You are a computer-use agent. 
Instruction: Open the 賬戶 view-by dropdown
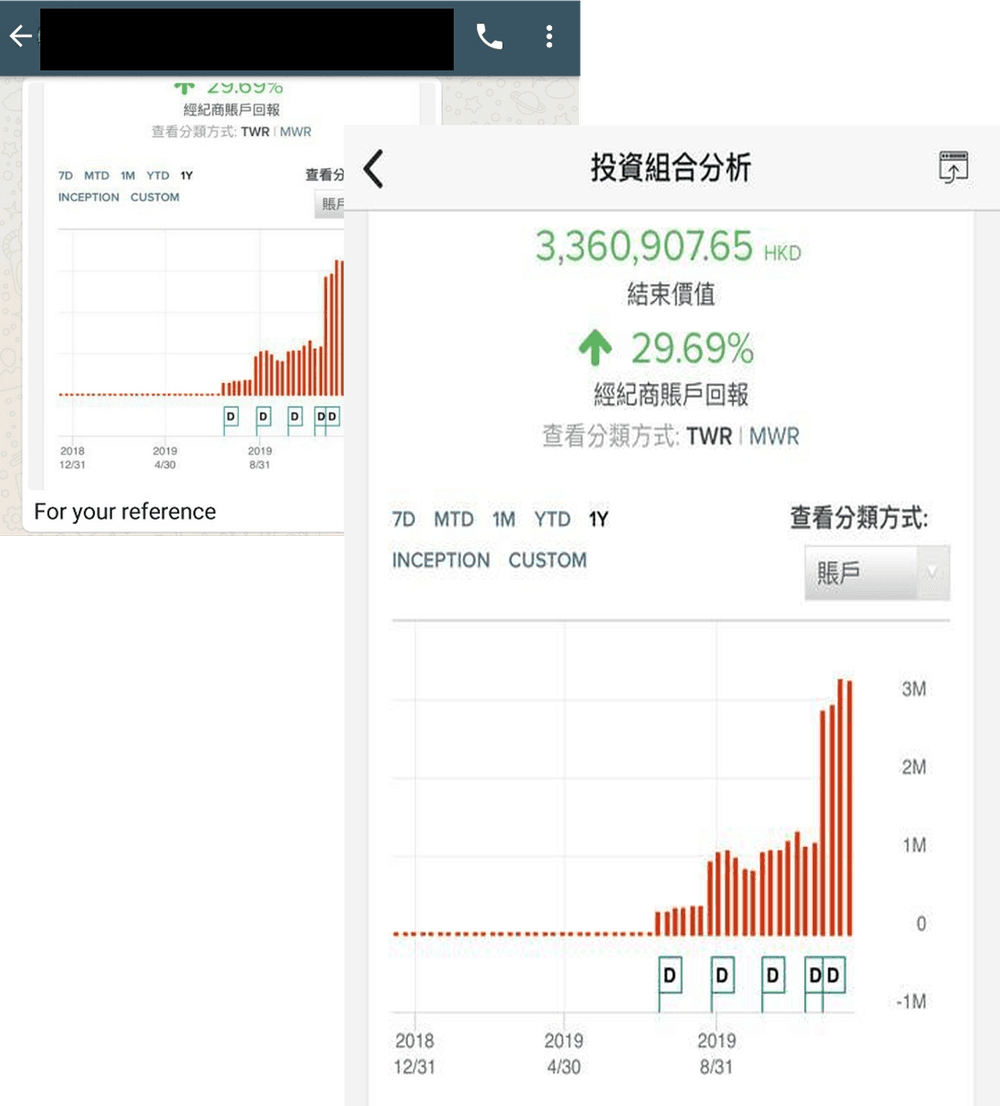(x=877, y=573)
